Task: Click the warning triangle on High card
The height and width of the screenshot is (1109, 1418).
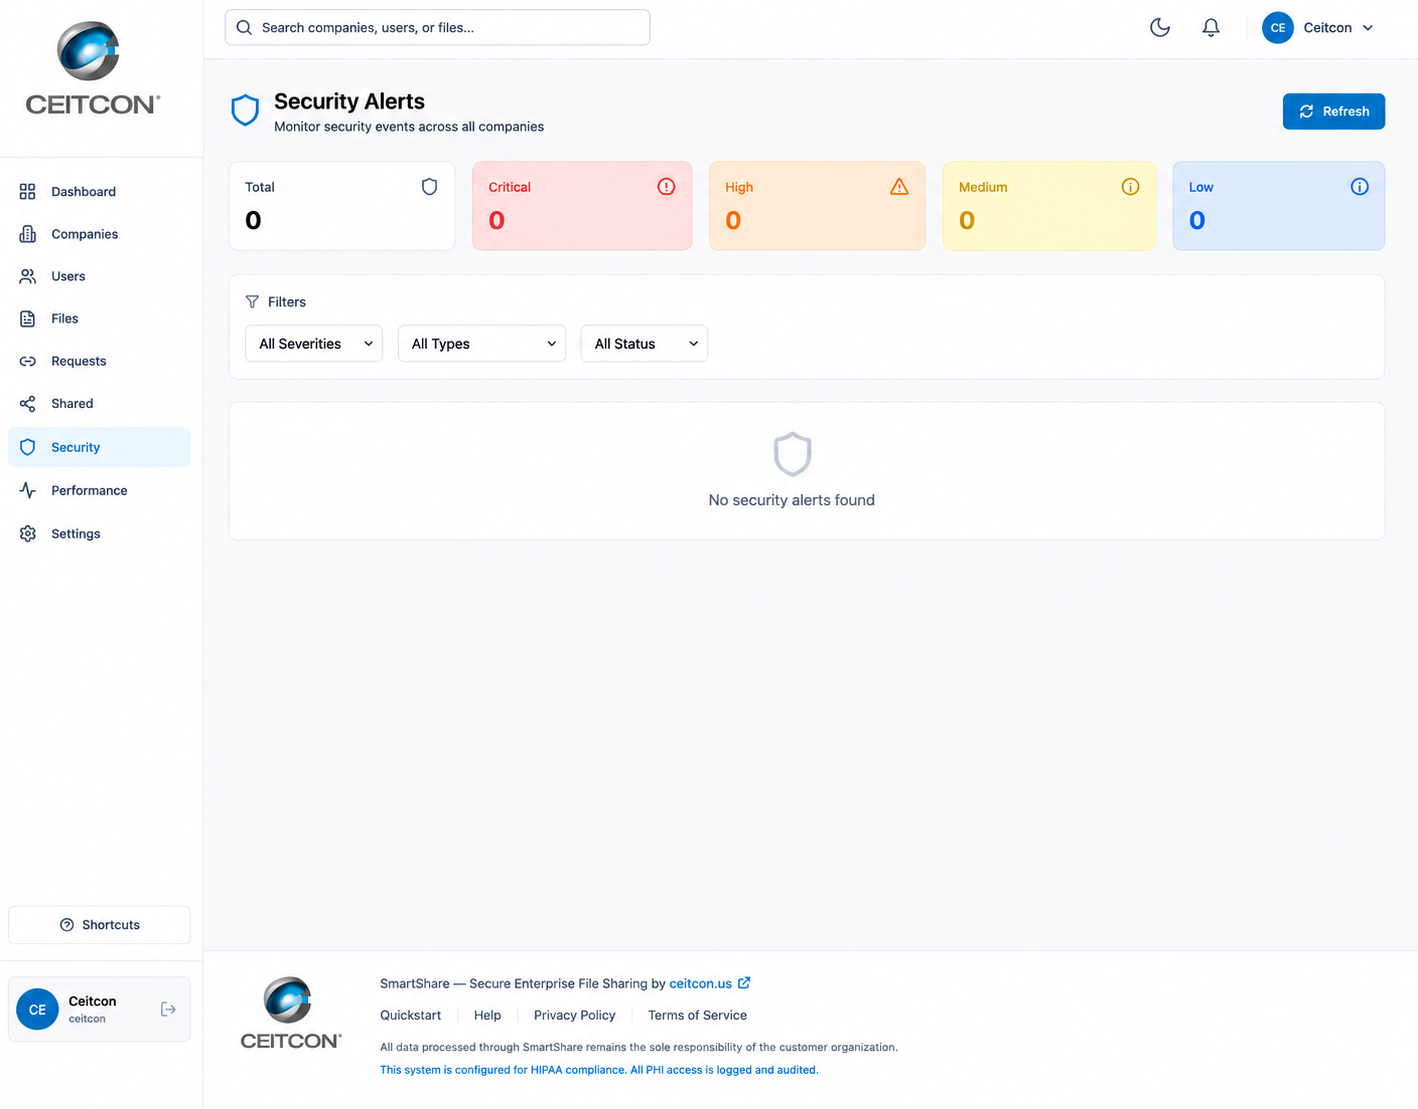Action: point(899,186)
